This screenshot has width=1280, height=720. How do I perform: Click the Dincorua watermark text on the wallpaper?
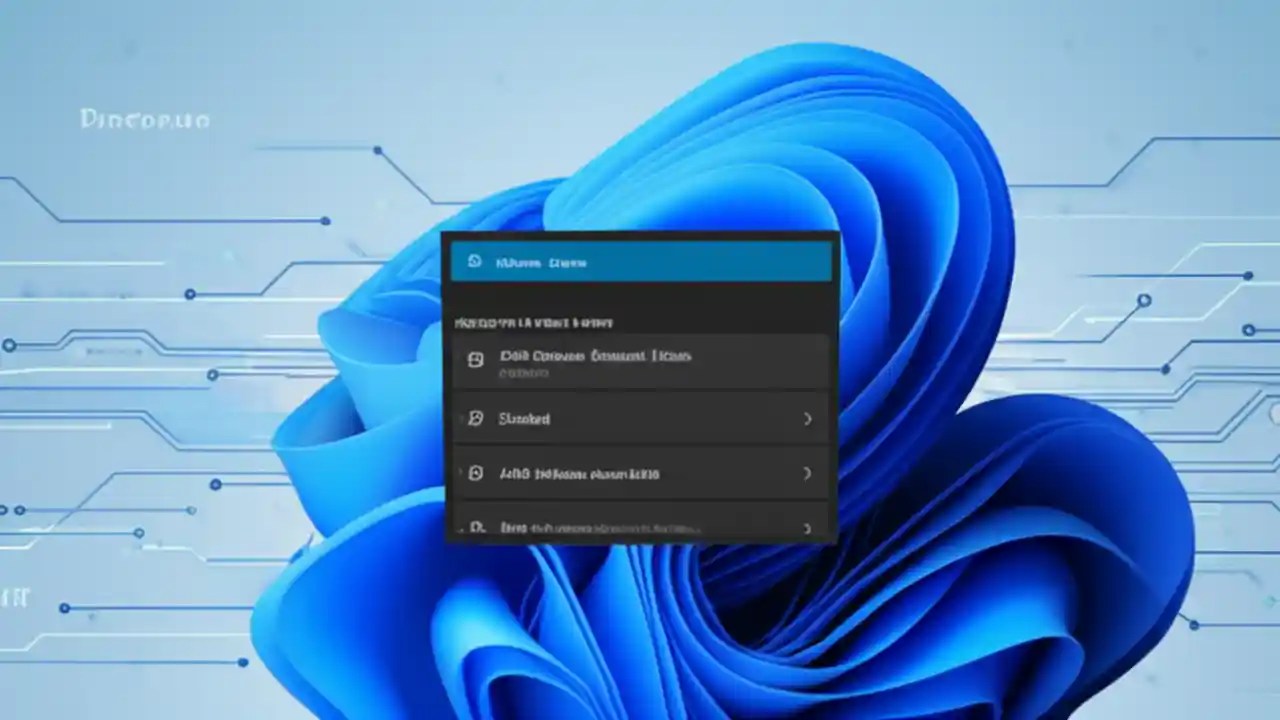tap(144, 119)
